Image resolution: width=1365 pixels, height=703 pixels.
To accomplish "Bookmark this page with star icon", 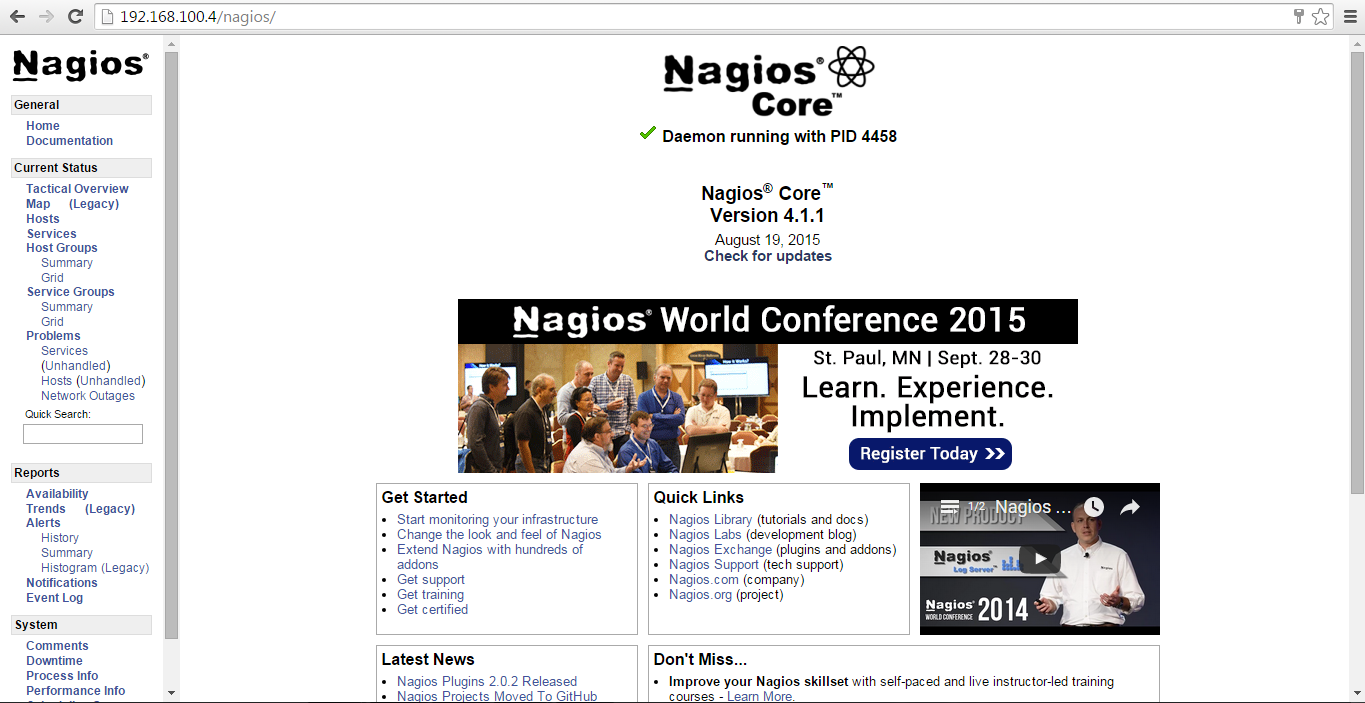I will (1321, 16).
